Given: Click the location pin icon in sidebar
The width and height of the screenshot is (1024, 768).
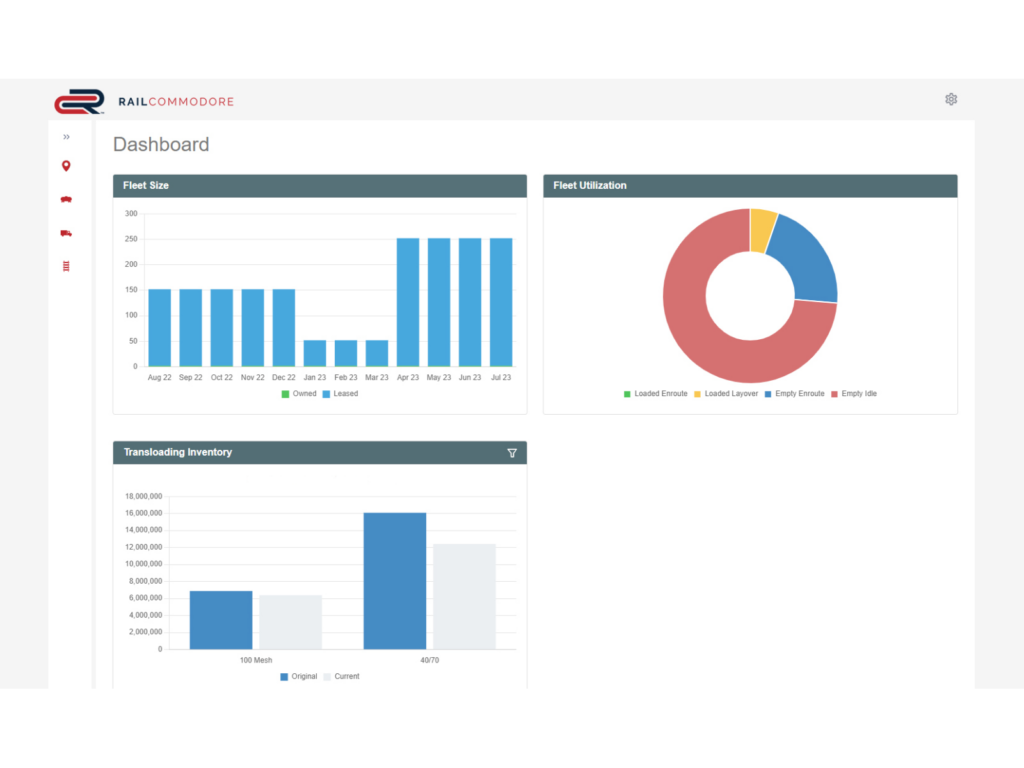Looking at the screenshot, I should point(66,166).
